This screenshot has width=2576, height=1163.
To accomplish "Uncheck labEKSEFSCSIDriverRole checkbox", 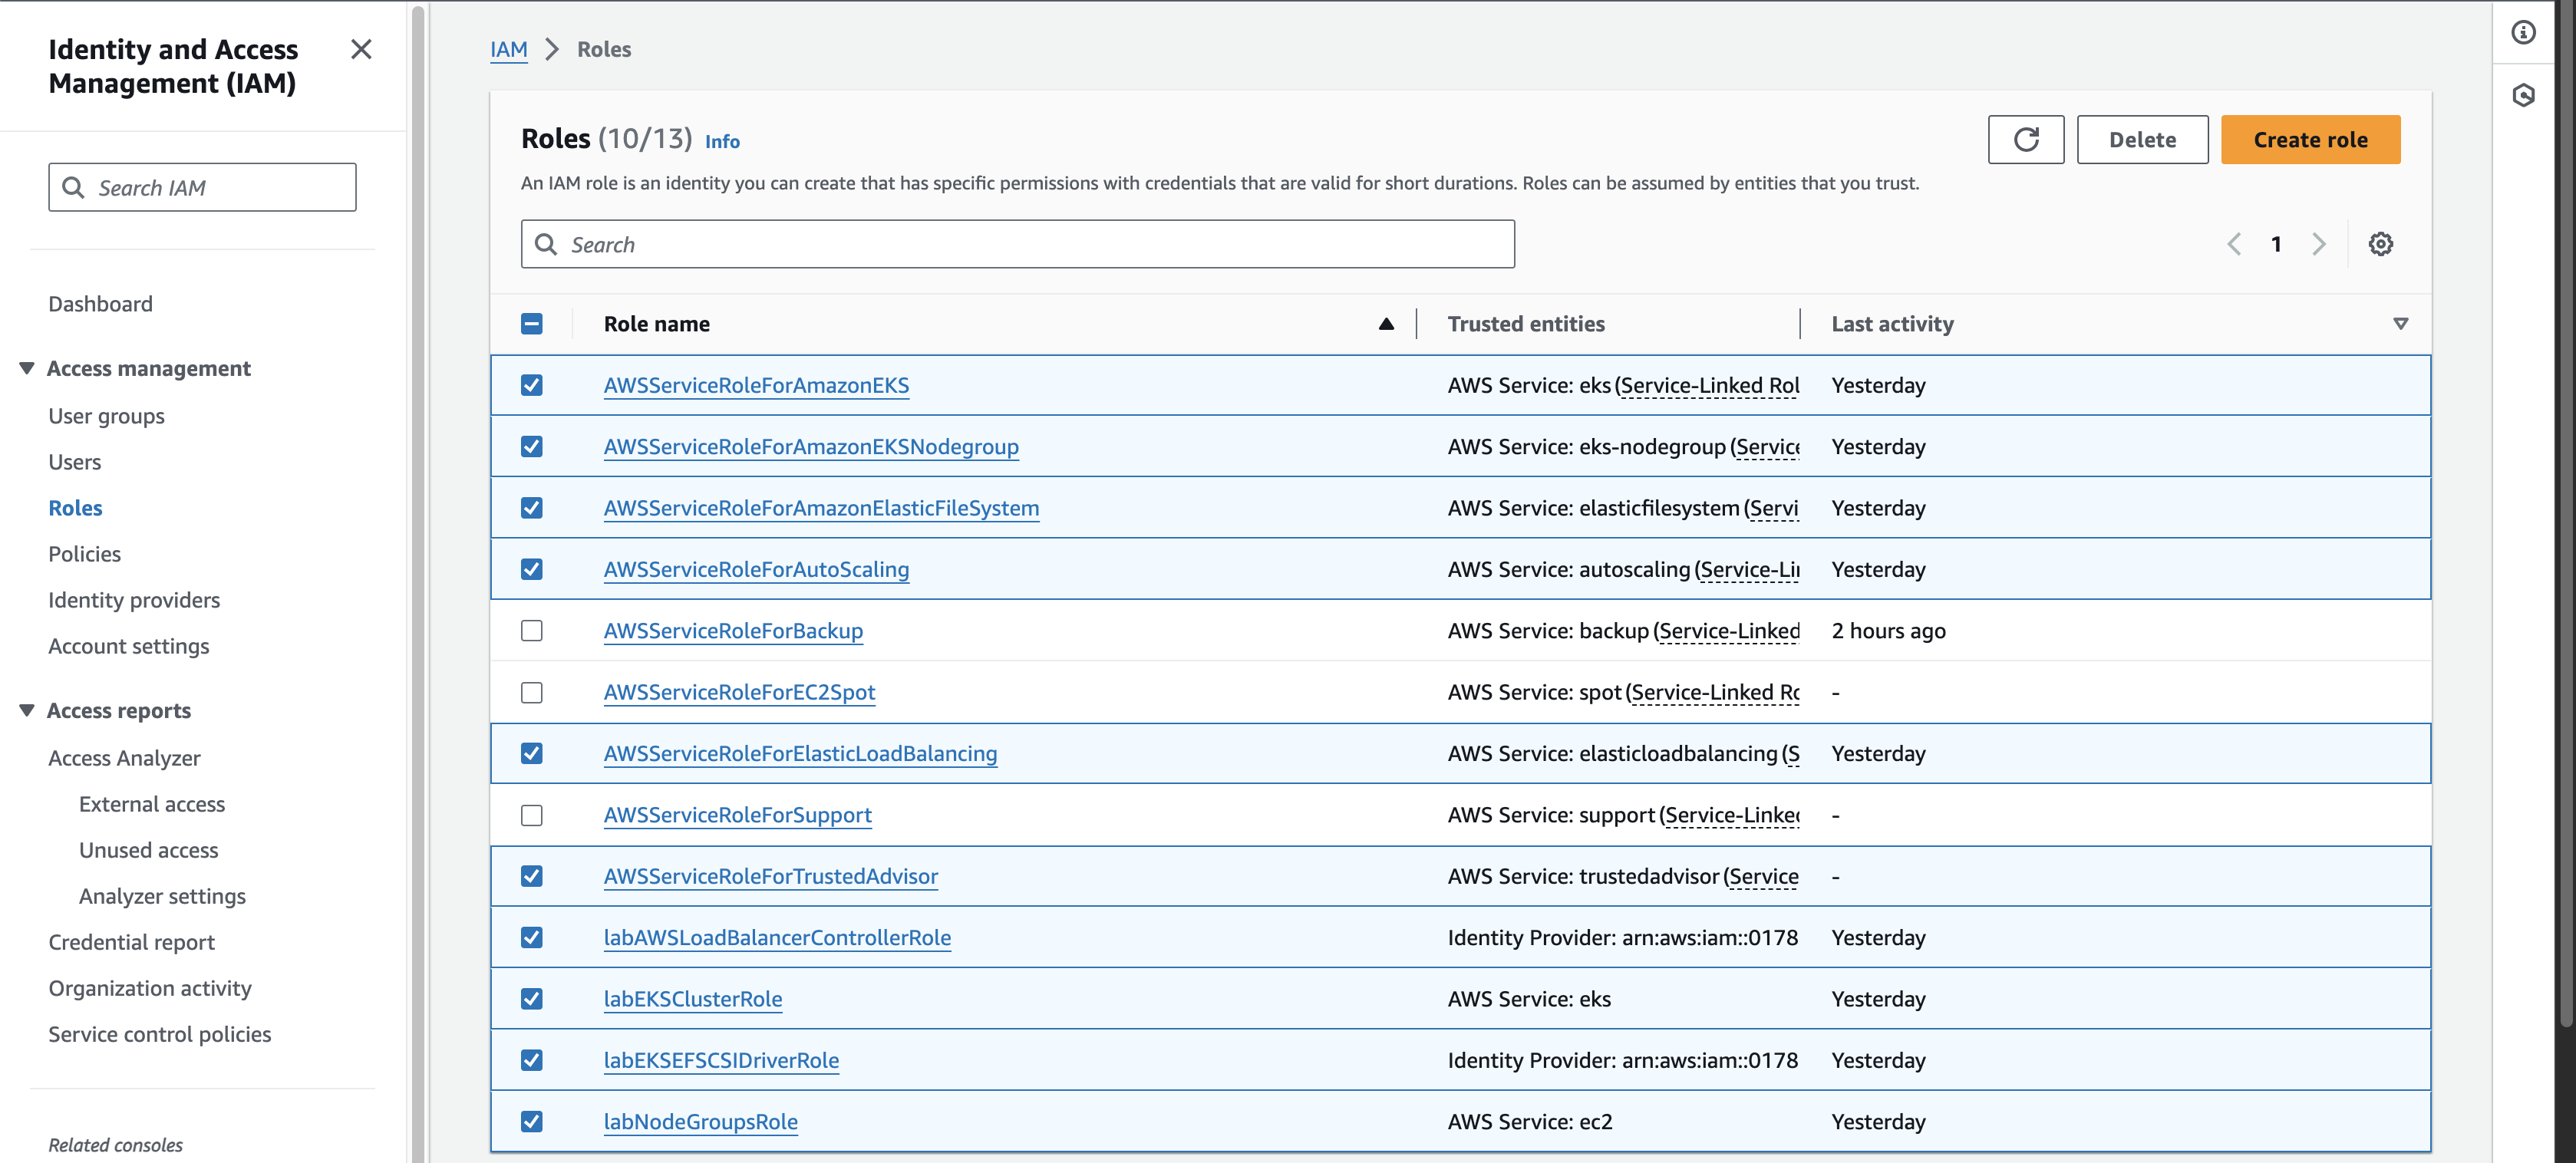I will [531, 1060].
